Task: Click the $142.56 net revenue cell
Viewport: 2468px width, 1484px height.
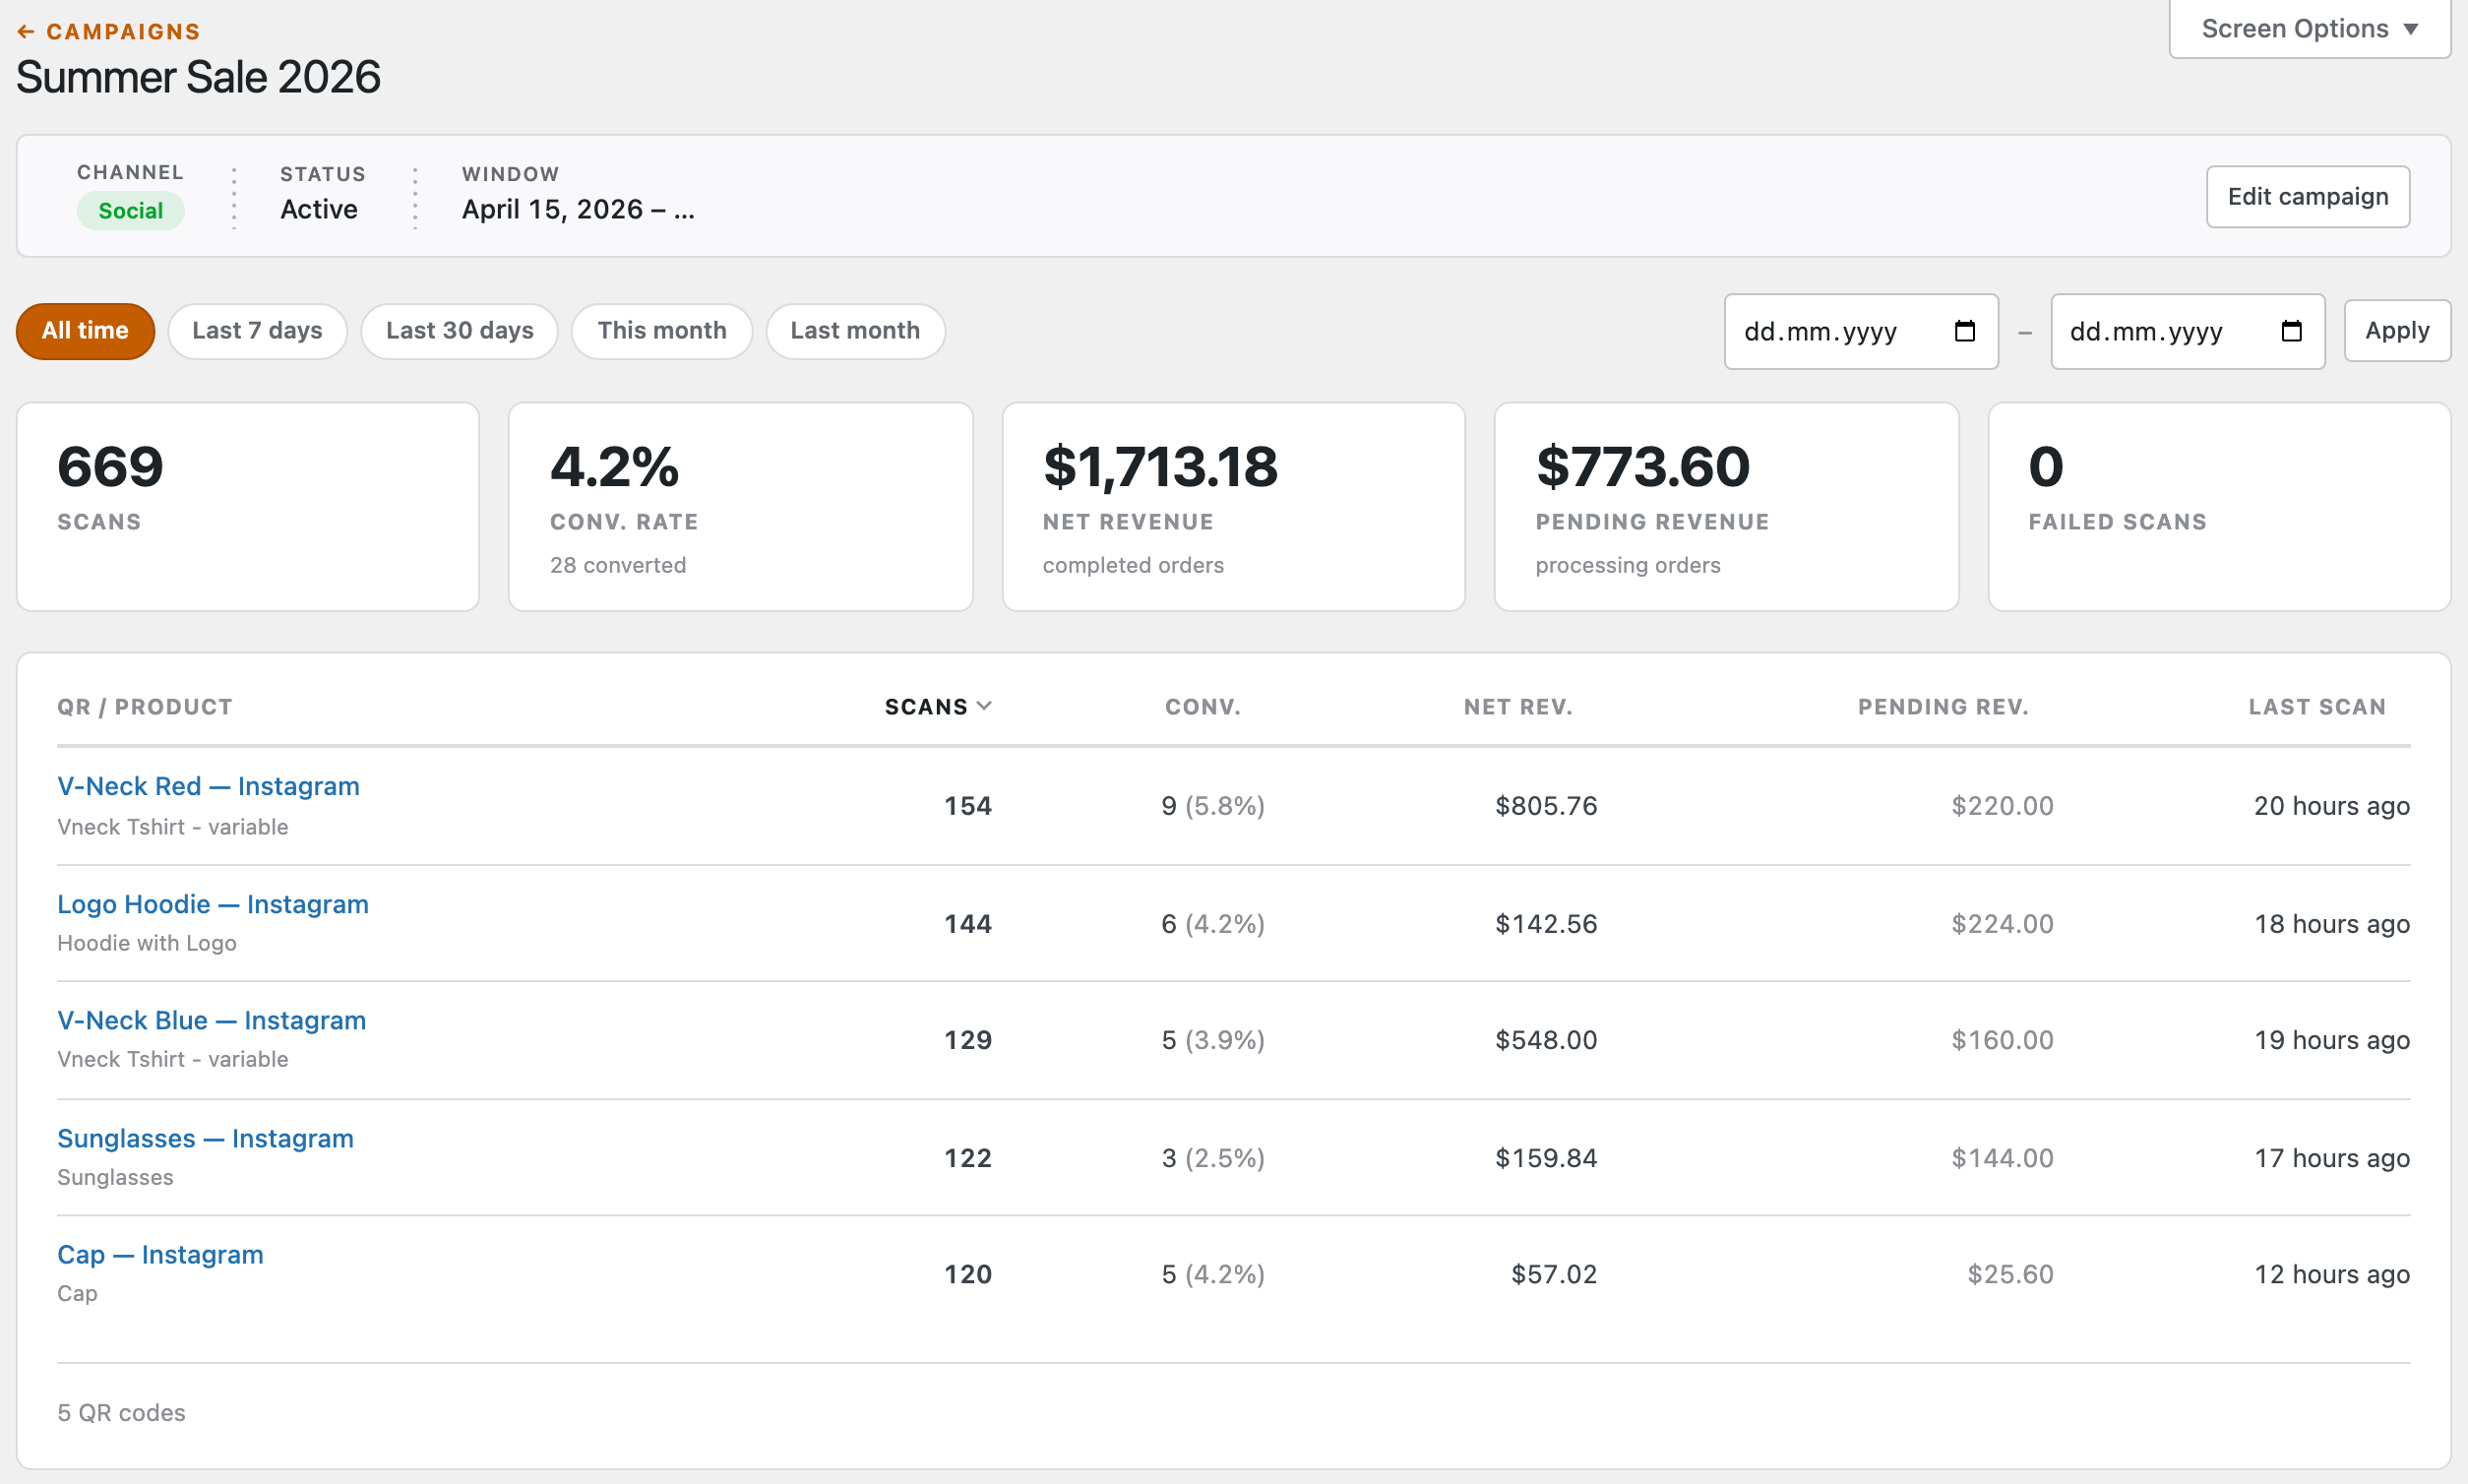Action: (1546, 924)
